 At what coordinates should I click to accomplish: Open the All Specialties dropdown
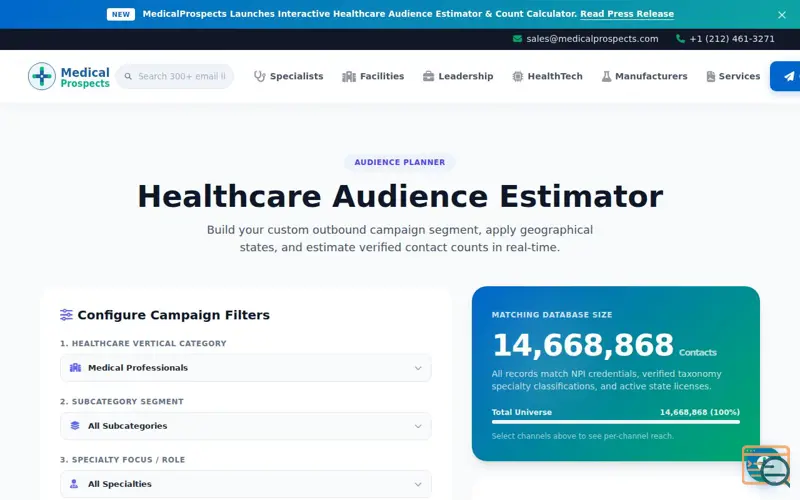pos(245,484)
